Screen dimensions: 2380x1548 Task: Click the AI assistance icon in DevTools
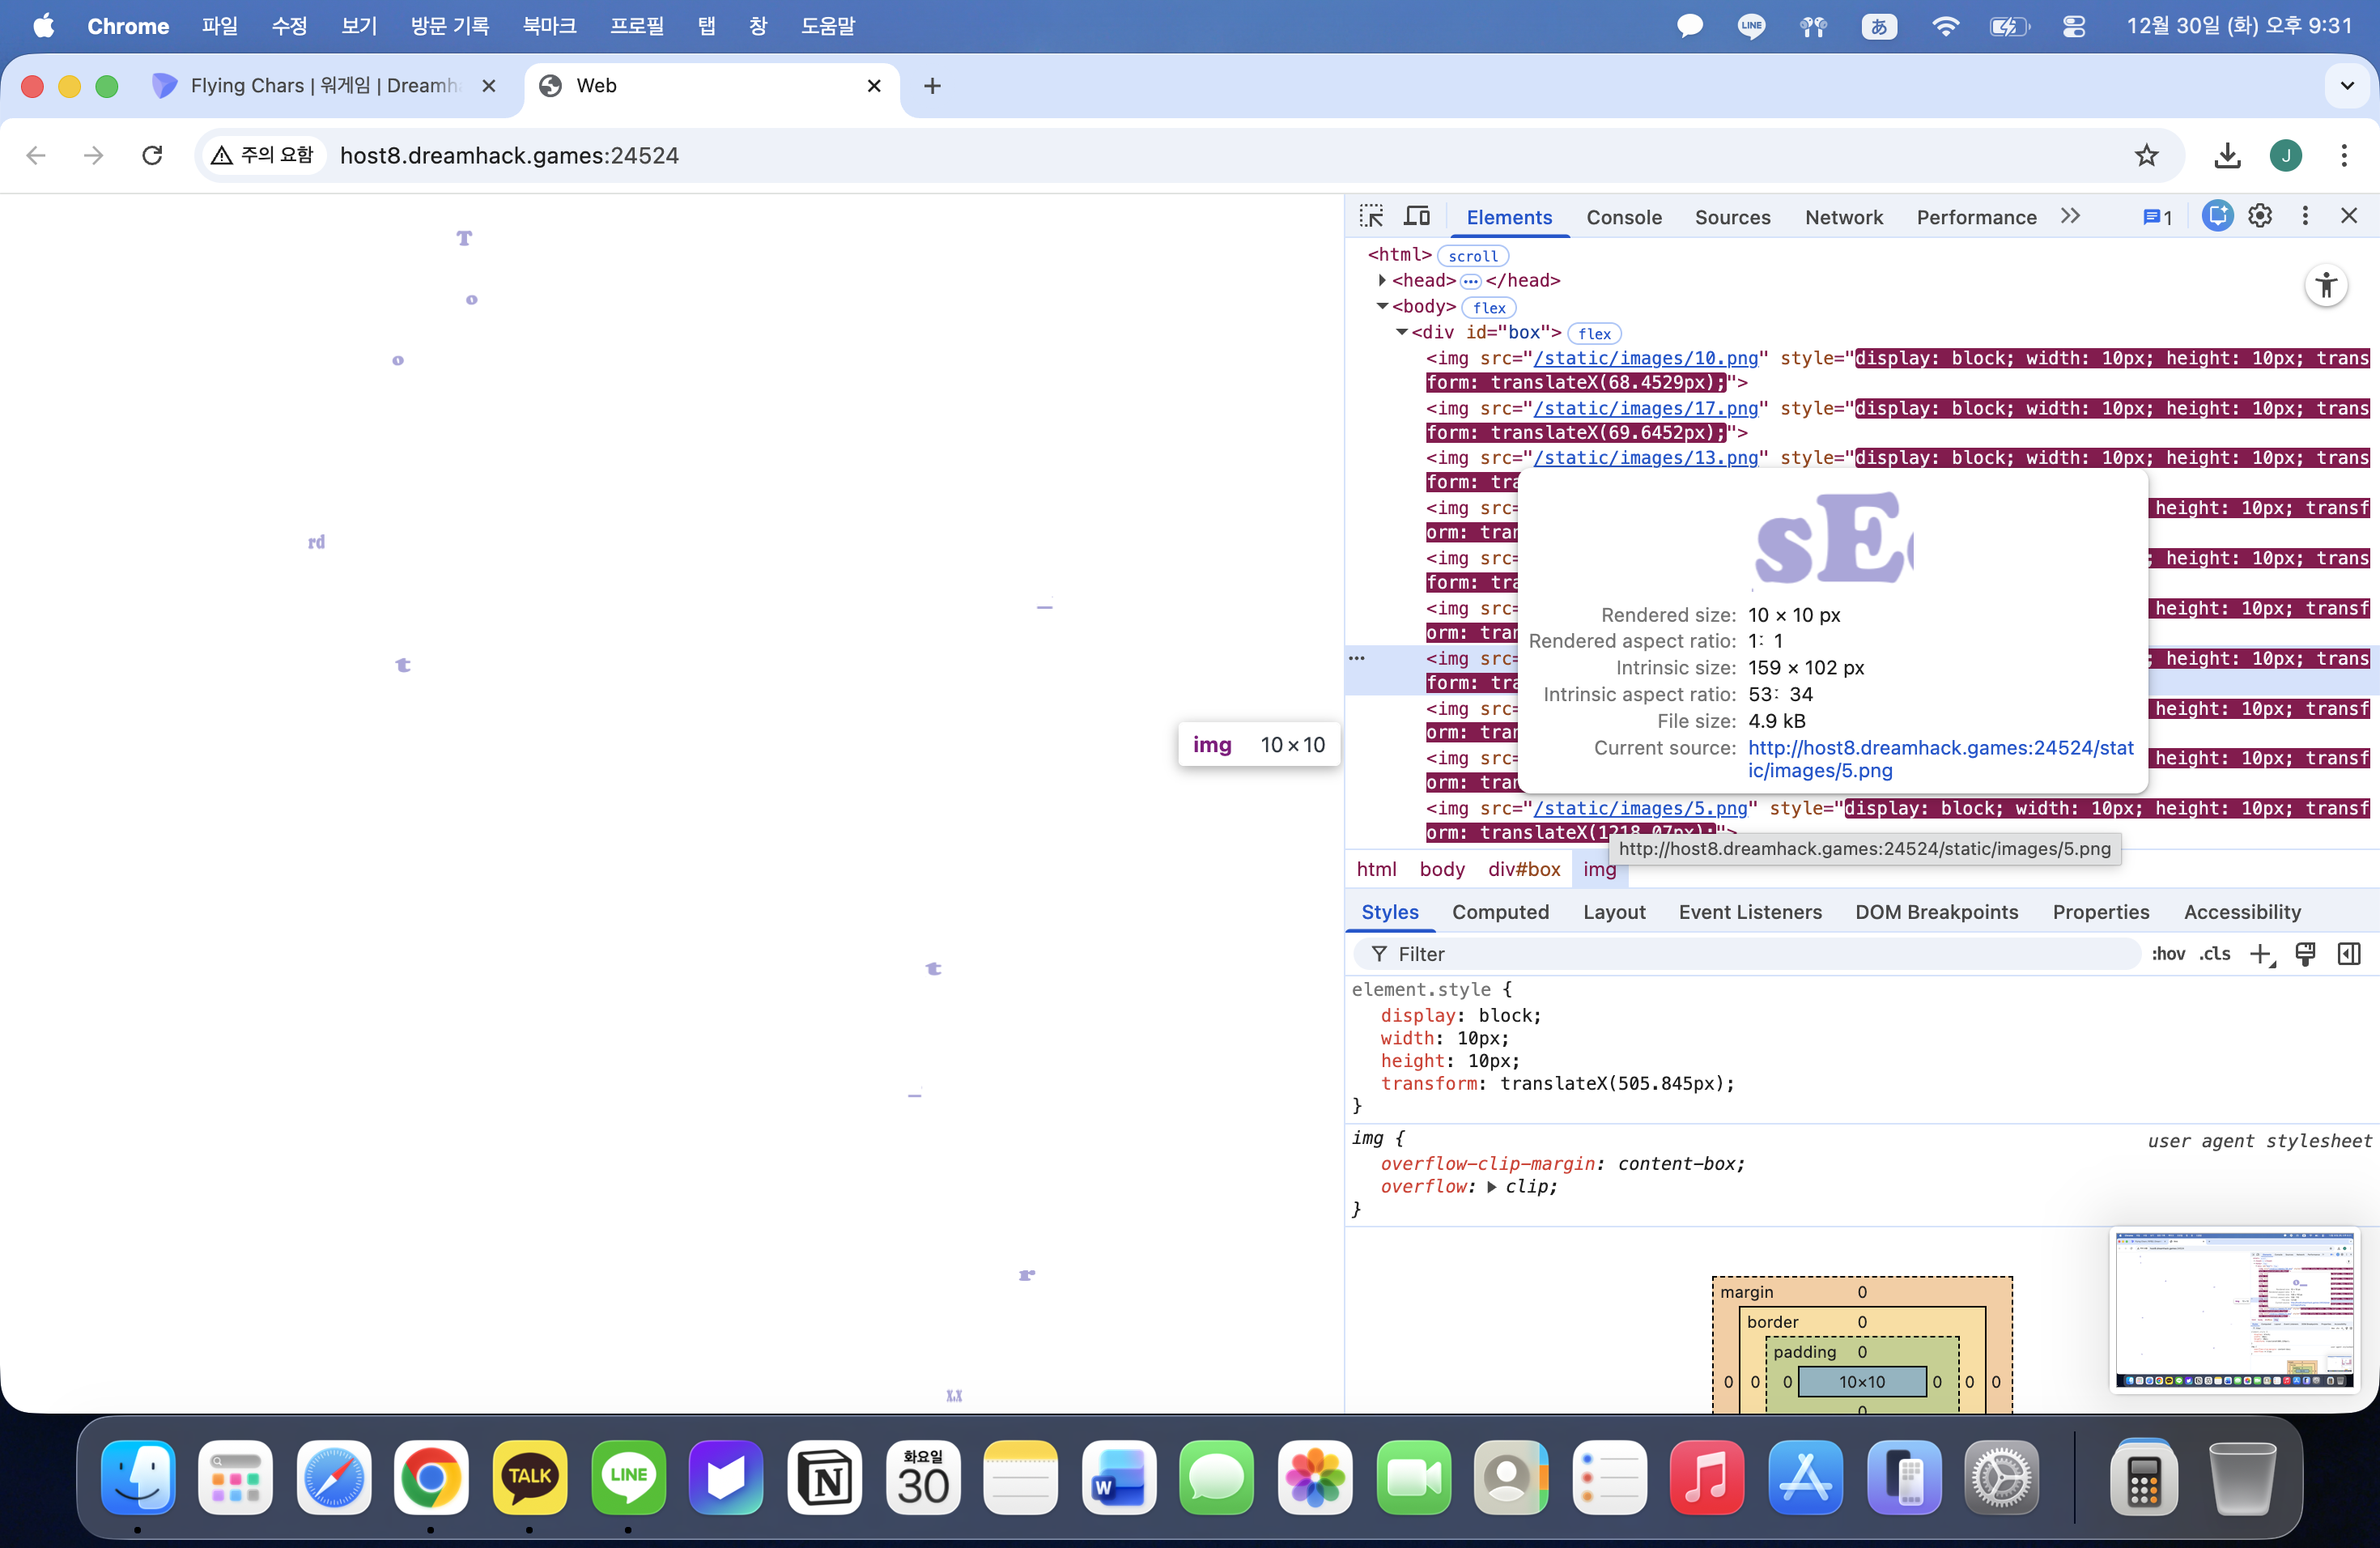(x=2216, y=216)
